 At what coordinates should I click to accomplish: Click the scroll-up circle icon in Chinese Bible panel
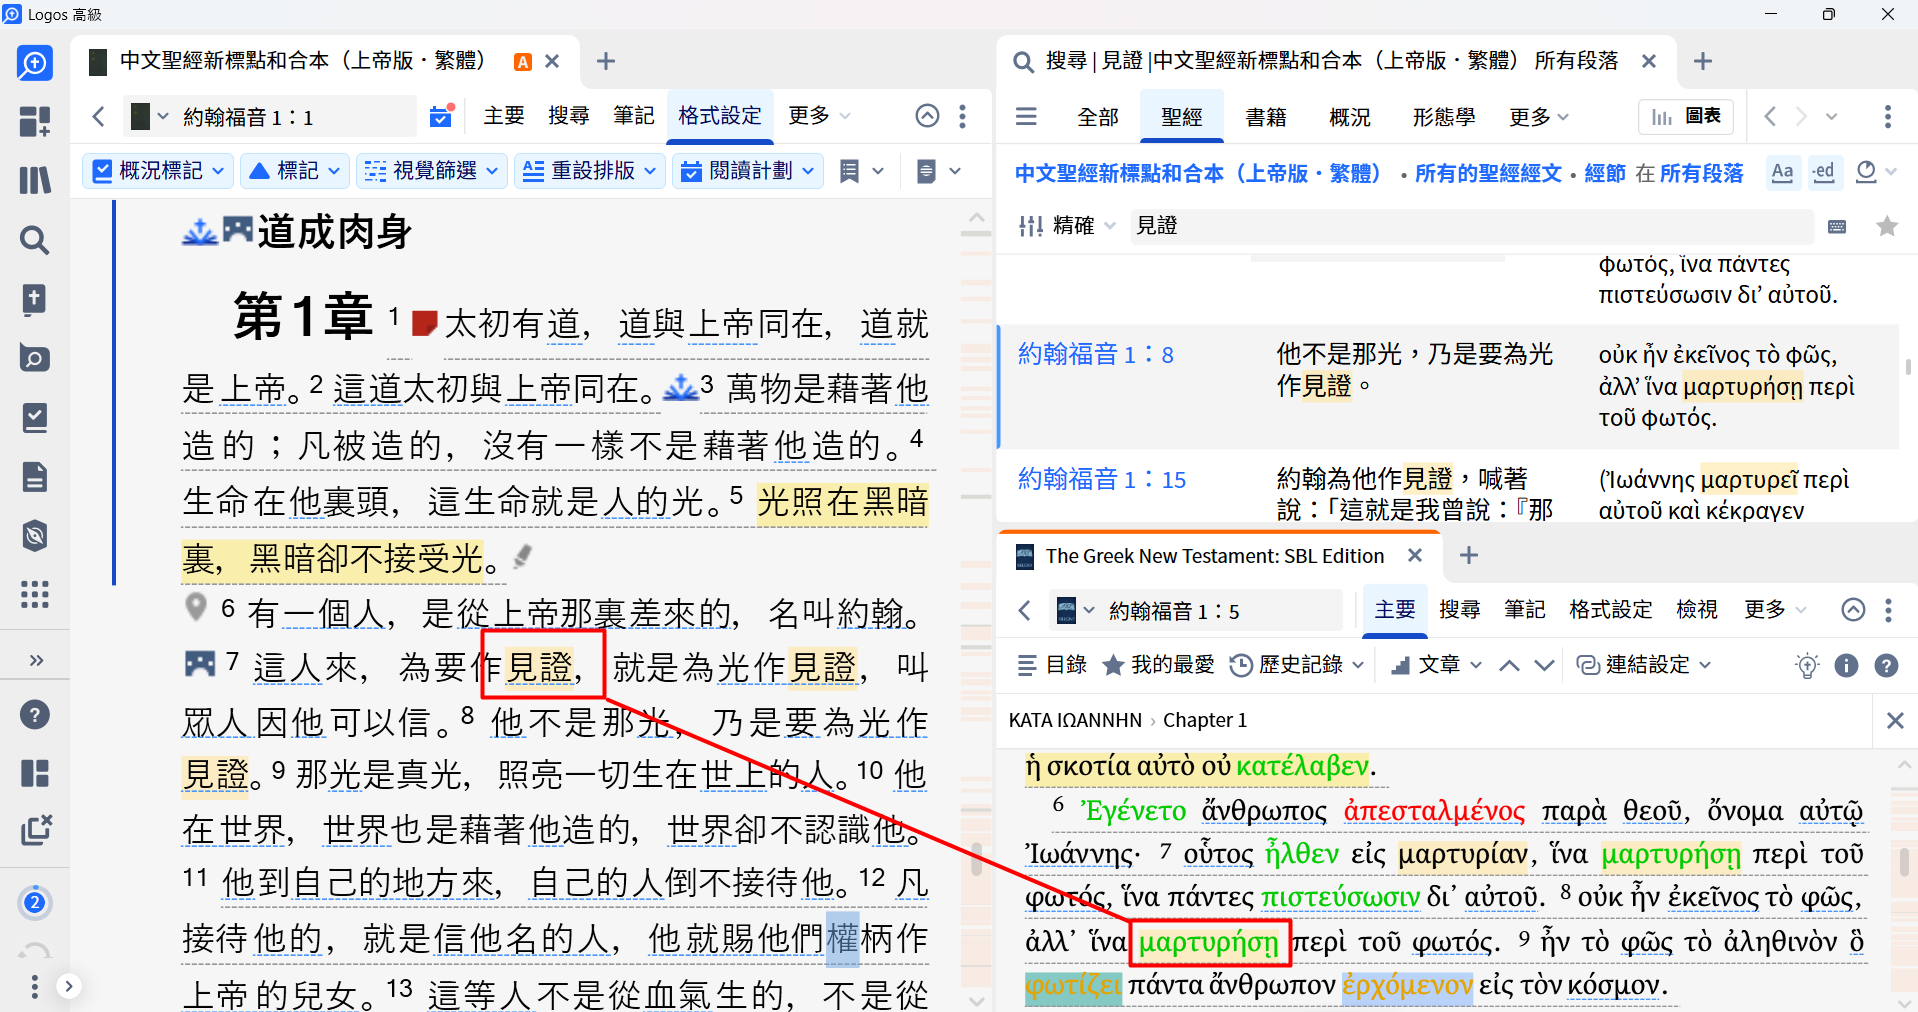(927, 116)
